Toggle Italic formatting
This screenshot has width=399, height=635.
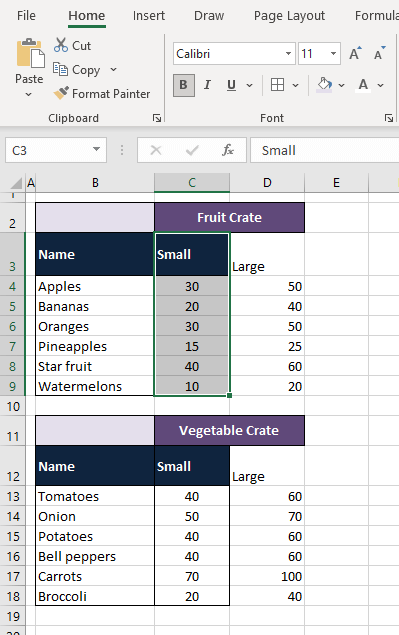click(x=207, y=85)
